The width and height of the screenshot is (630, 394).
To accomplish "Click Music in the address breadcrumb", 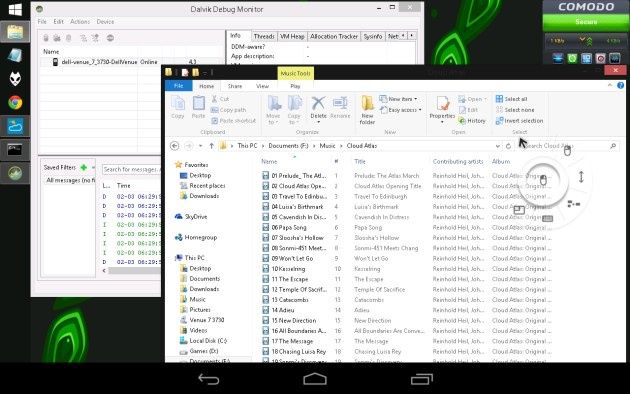I will (327, 146).
